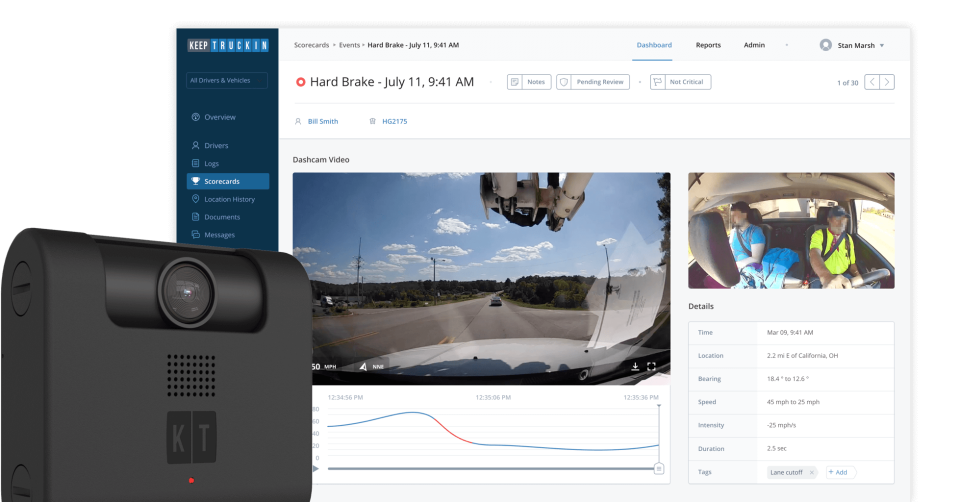
Task: Go to the previous event arrow
Action: (872, 82)
